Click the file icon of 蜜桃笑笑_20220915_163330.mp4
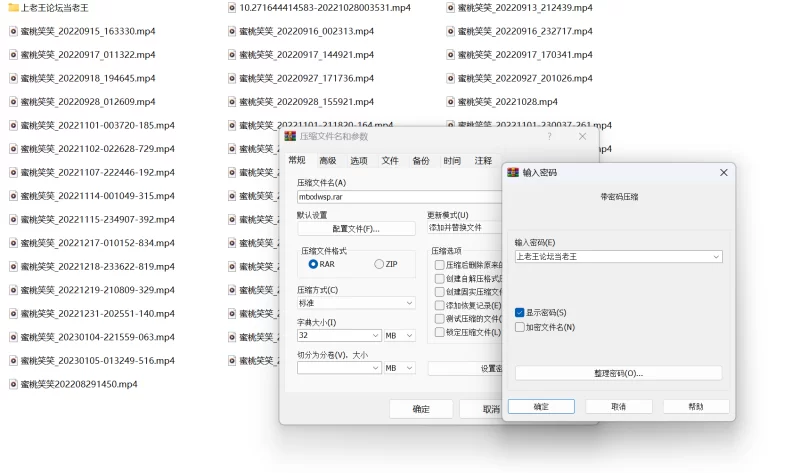The height and width of the screenshot is (473, 800). pyautogui.click(x=13, y=31)
